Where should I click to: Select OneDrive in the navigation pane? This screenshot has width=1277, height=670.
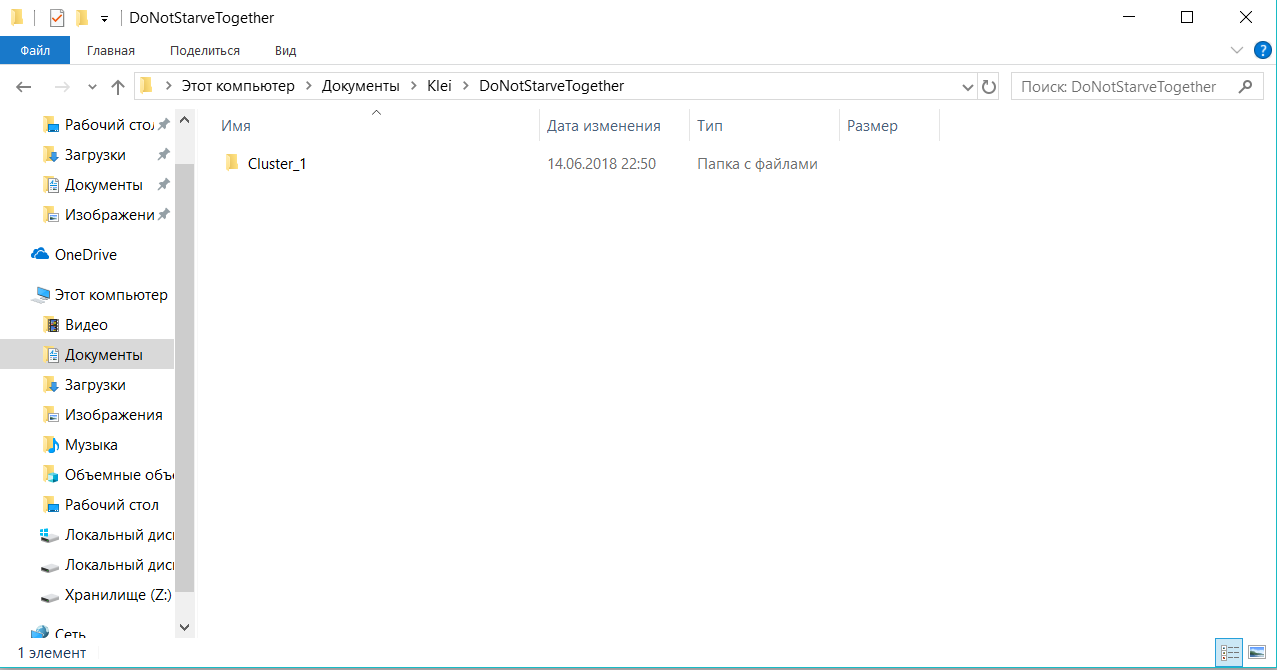point(86,255)
